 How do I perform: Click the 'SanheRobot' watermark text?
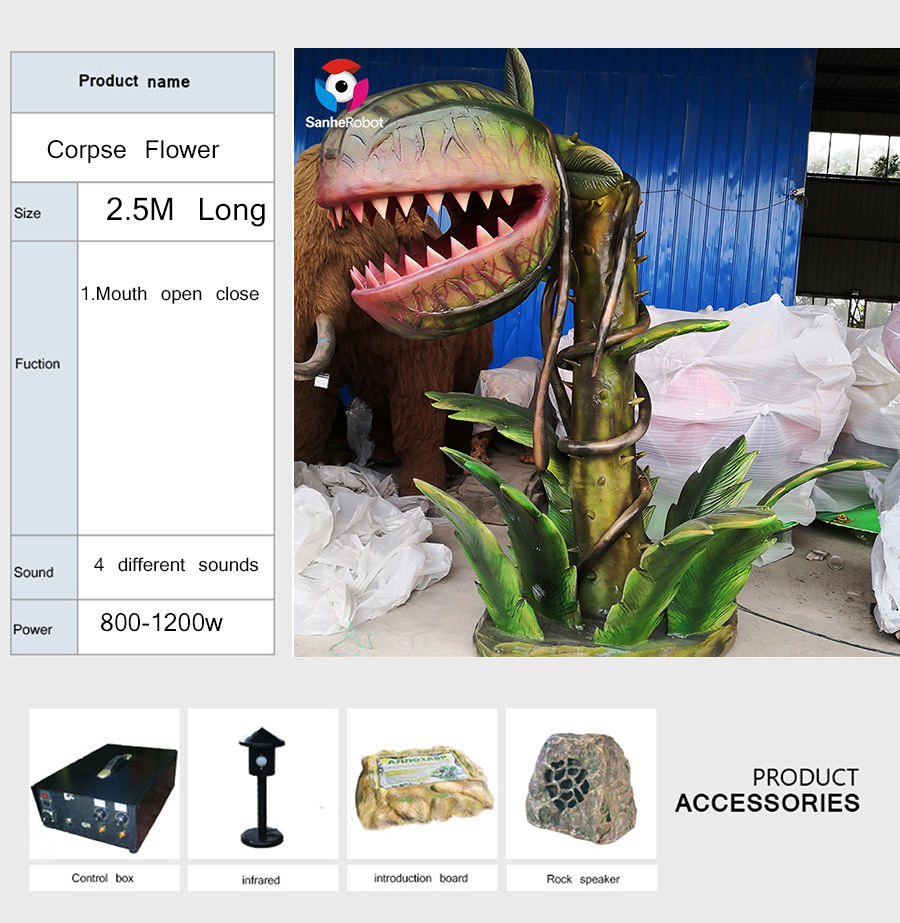(344, 122)
